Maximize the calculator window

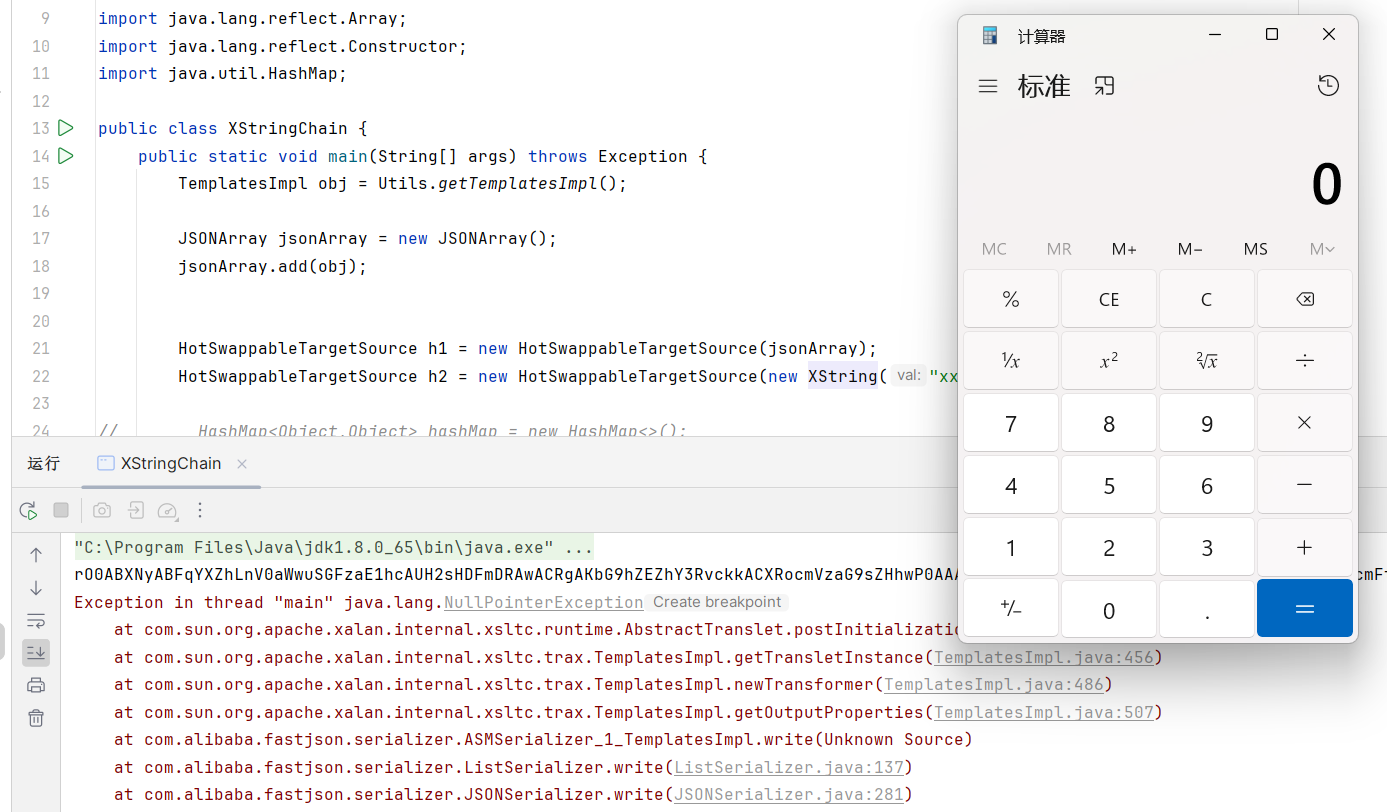coord(1272,35)
